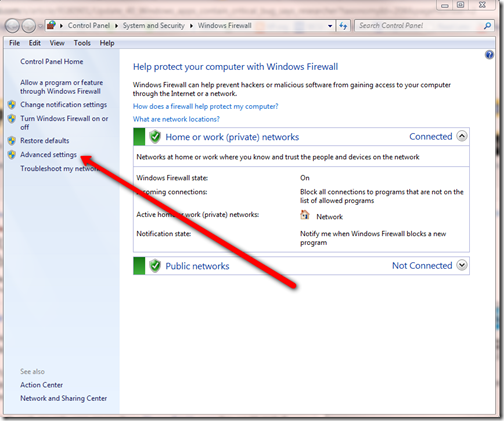504x421 pixels.
Task: Open the address bar history dropdown
Action: tap(330, 26)
